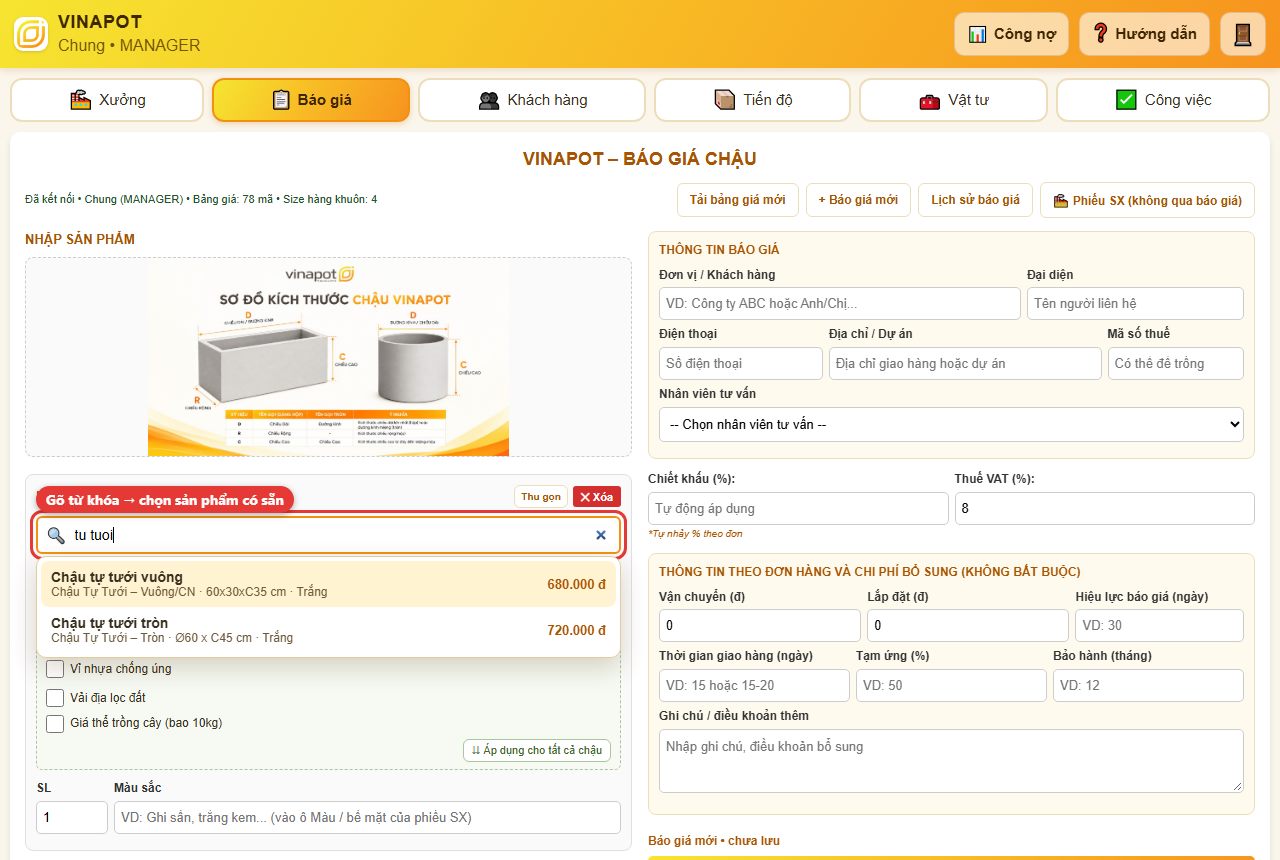Open Công nợ debt report
The image size is (1280, 860).
pos(1011,34)
